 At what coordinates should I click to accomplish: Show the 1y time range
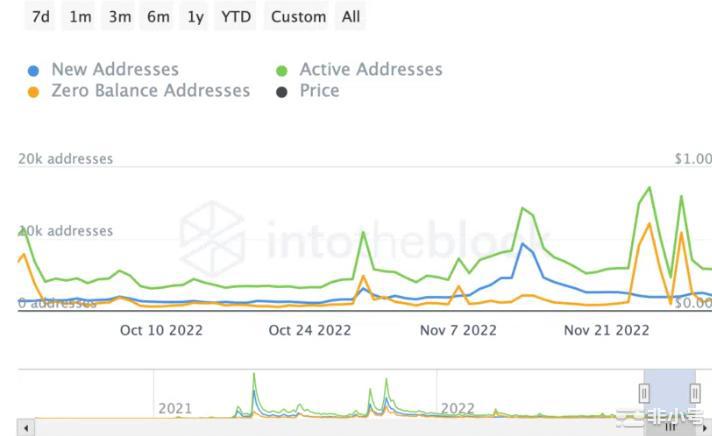tap(195, 16)
